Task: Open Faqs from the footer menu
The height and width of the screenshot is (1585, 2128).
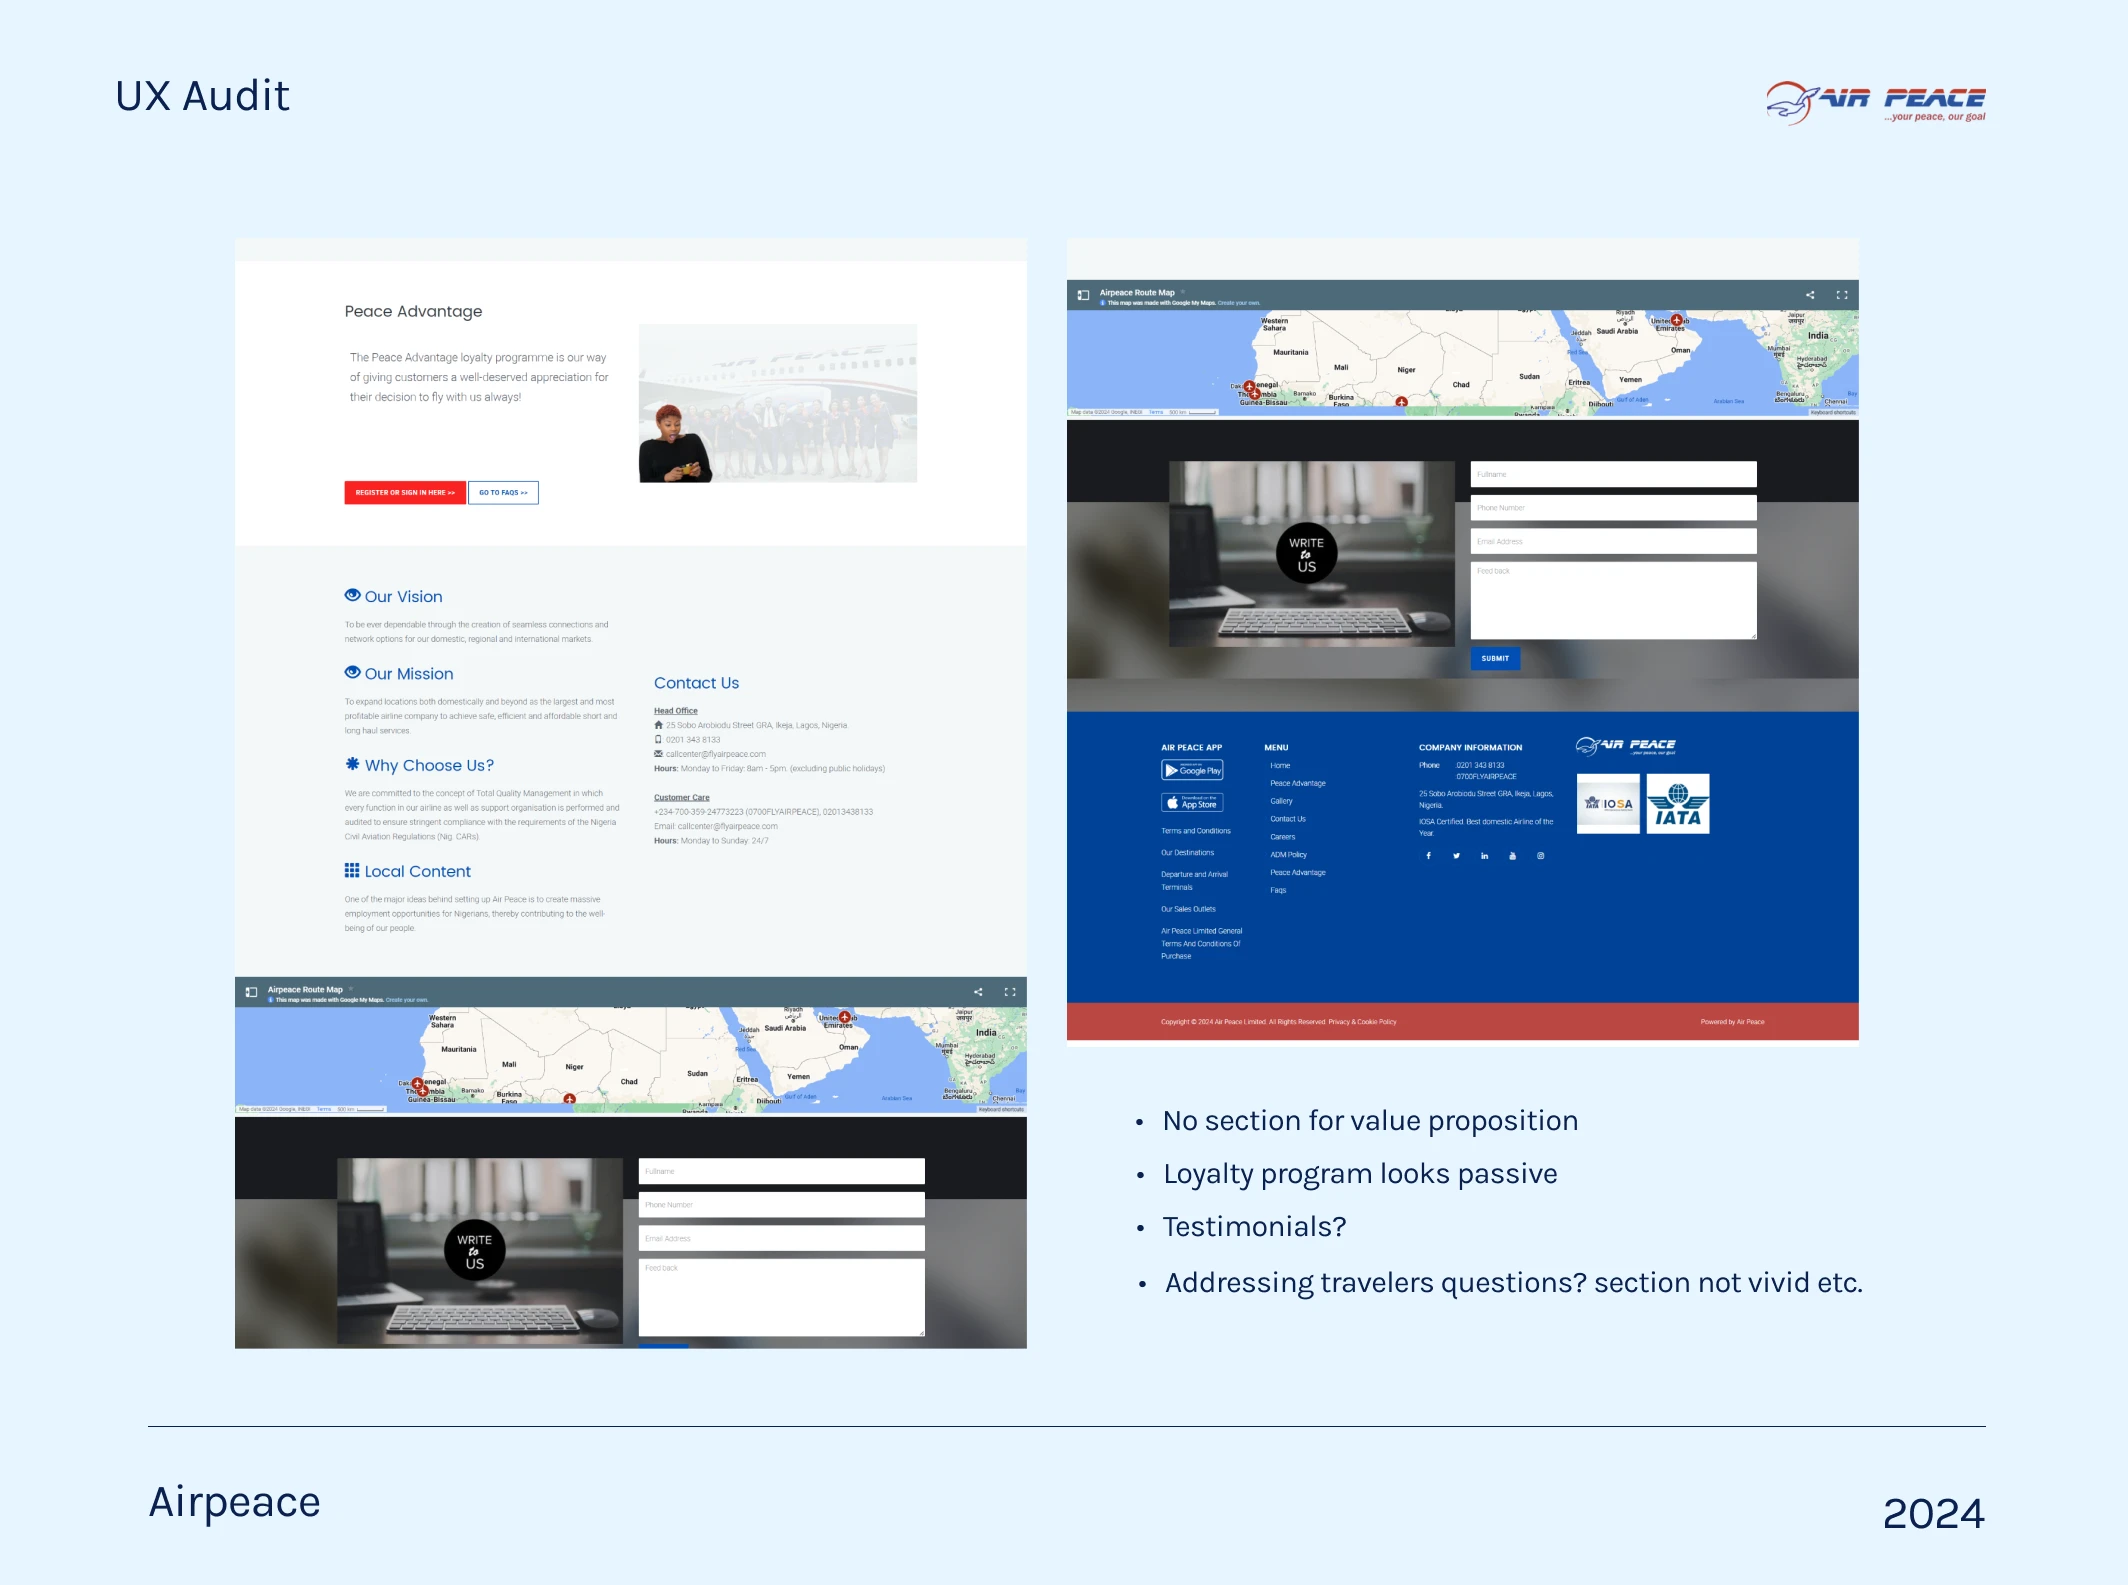Action: (x=1278, y=890)
